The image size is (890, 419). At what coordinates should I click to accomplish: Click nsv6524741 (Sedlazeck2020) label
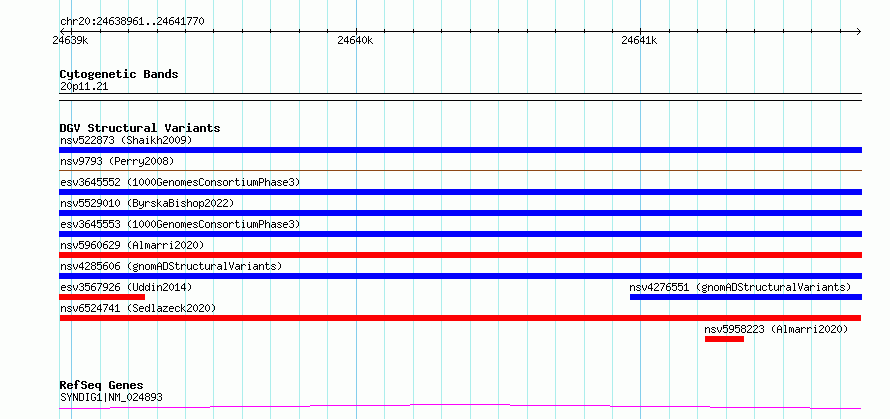[x=138, y=308]
